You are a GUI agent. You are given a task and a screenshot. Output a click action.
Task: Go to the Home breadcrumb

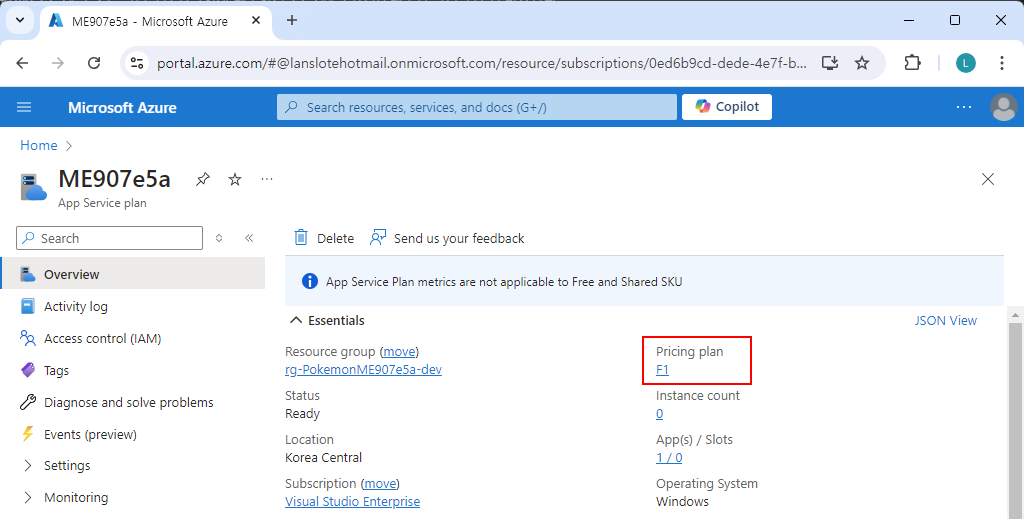(39, 145)
